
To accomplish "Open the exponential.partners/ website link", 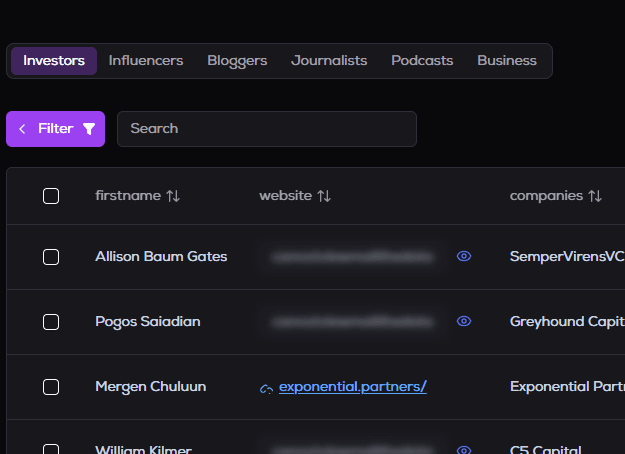I will (352, 387).
